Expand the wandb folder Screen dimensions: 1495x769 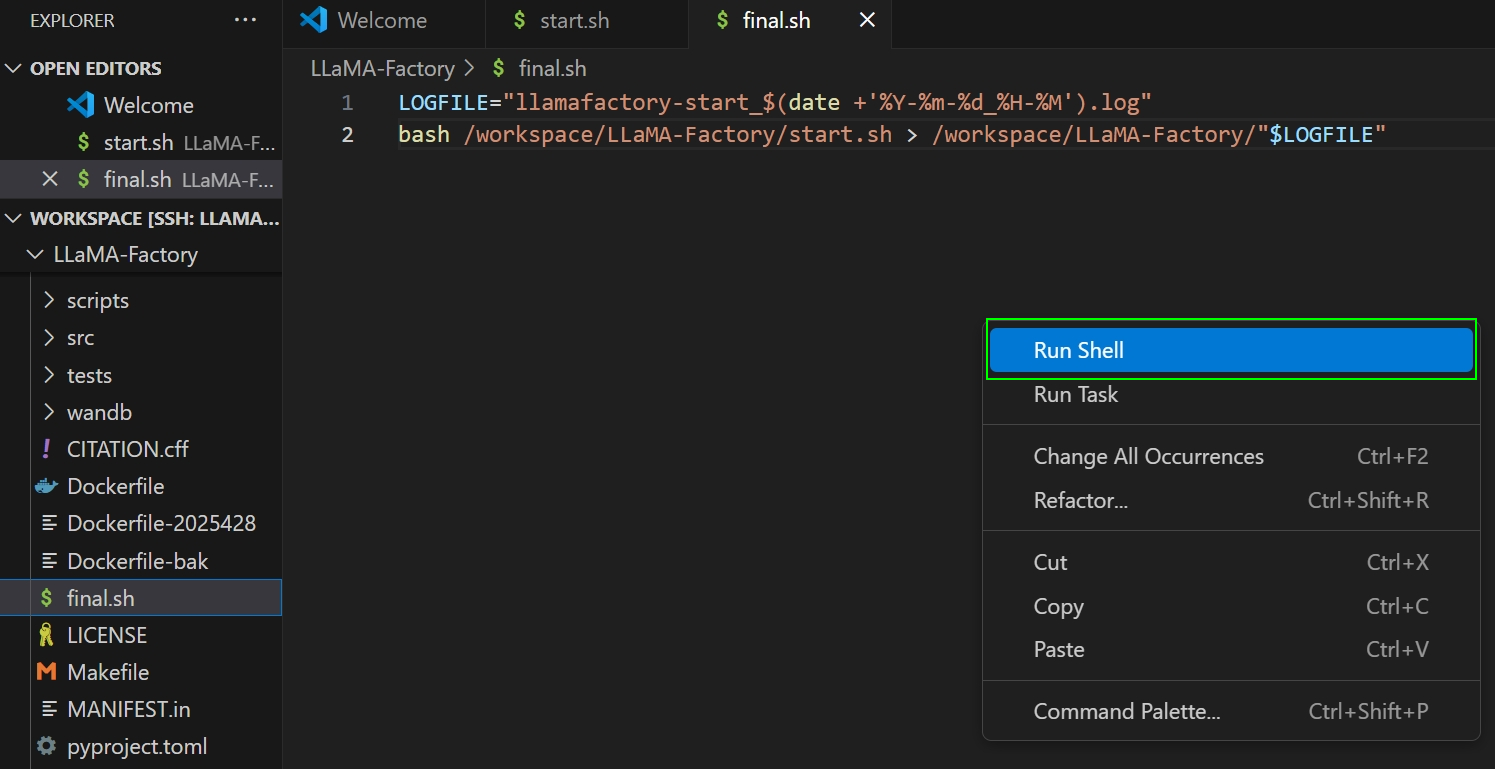[99, 413]
